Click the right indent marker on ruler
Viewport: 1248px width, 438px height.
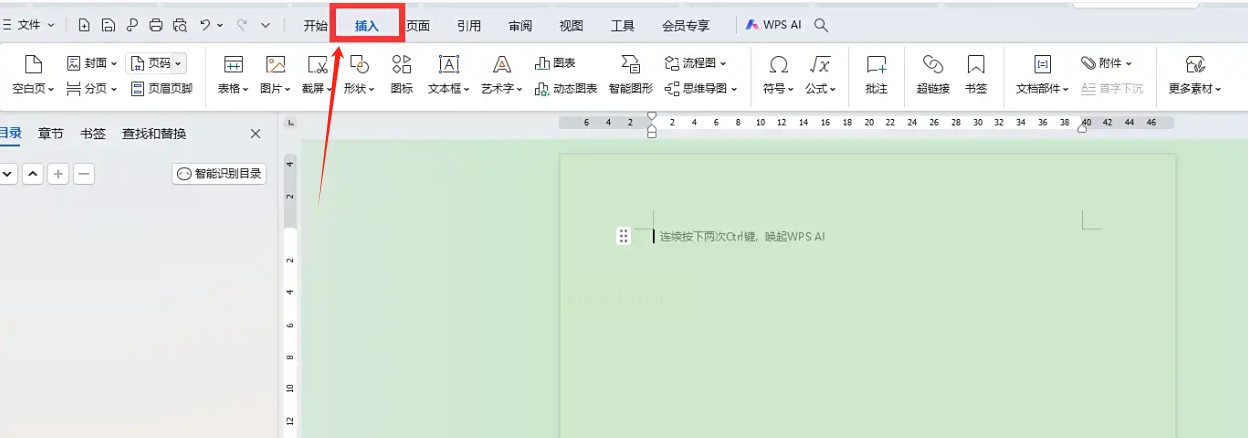pos(1083,129)
